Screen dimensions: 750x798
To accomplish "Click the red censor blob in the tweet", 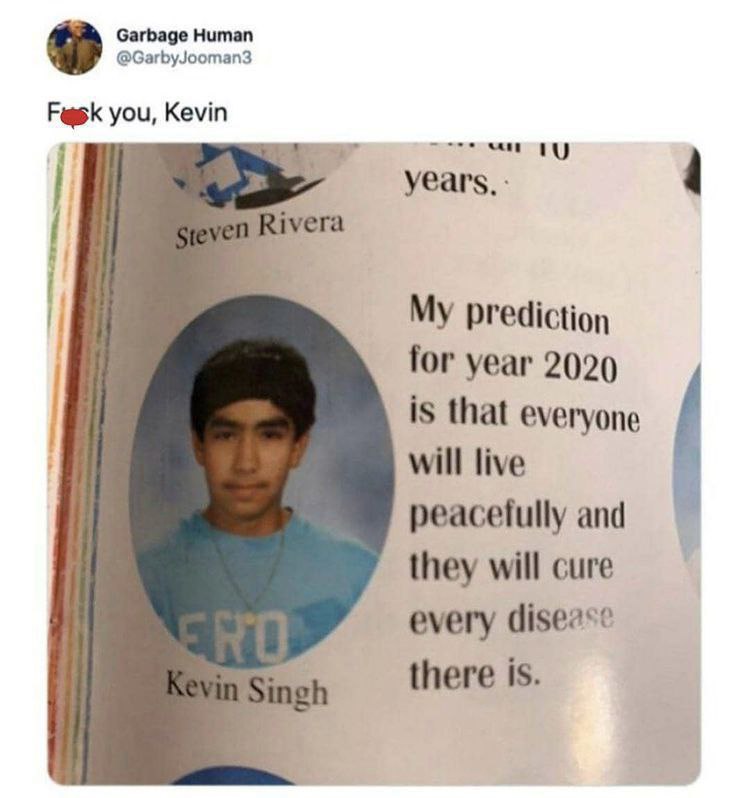I will point(74,118).
